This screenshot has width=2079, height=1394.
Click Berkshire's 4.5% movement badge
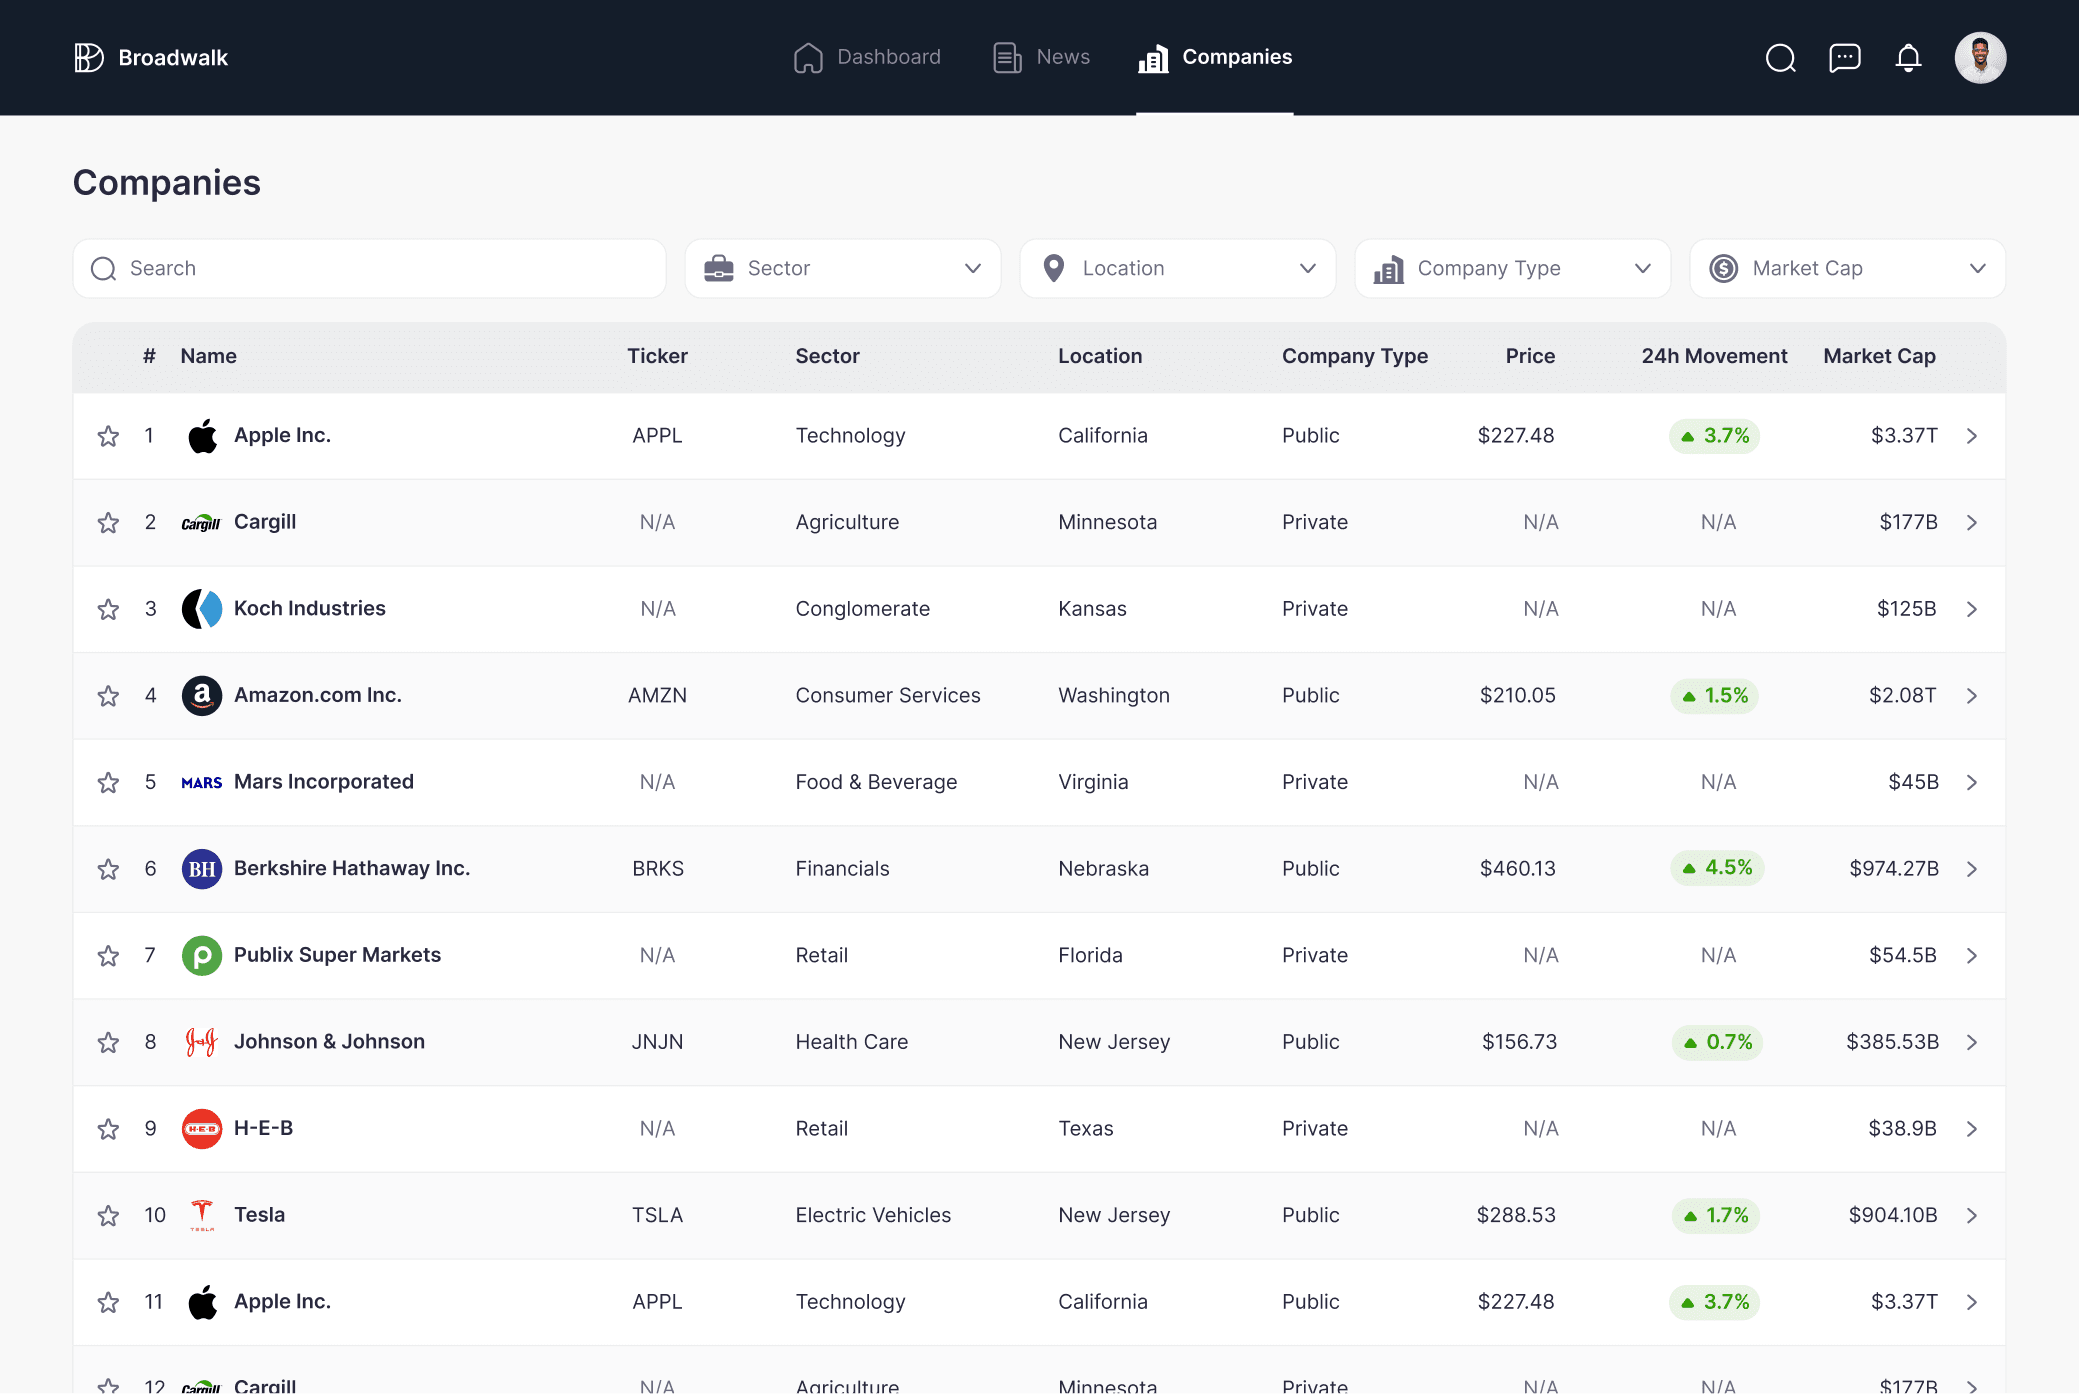click(1716, 868)
